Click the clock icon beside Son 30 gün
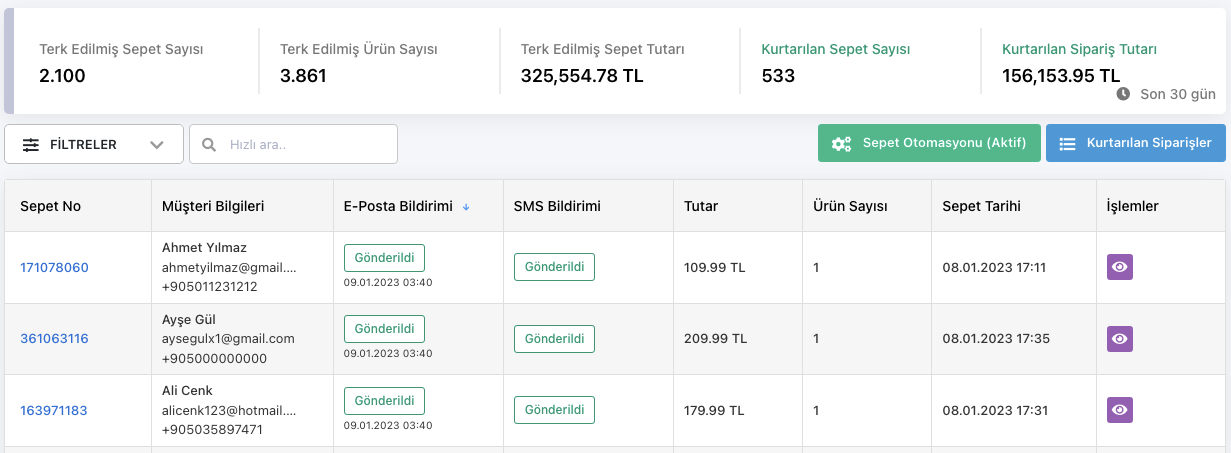 [1123, 93]
